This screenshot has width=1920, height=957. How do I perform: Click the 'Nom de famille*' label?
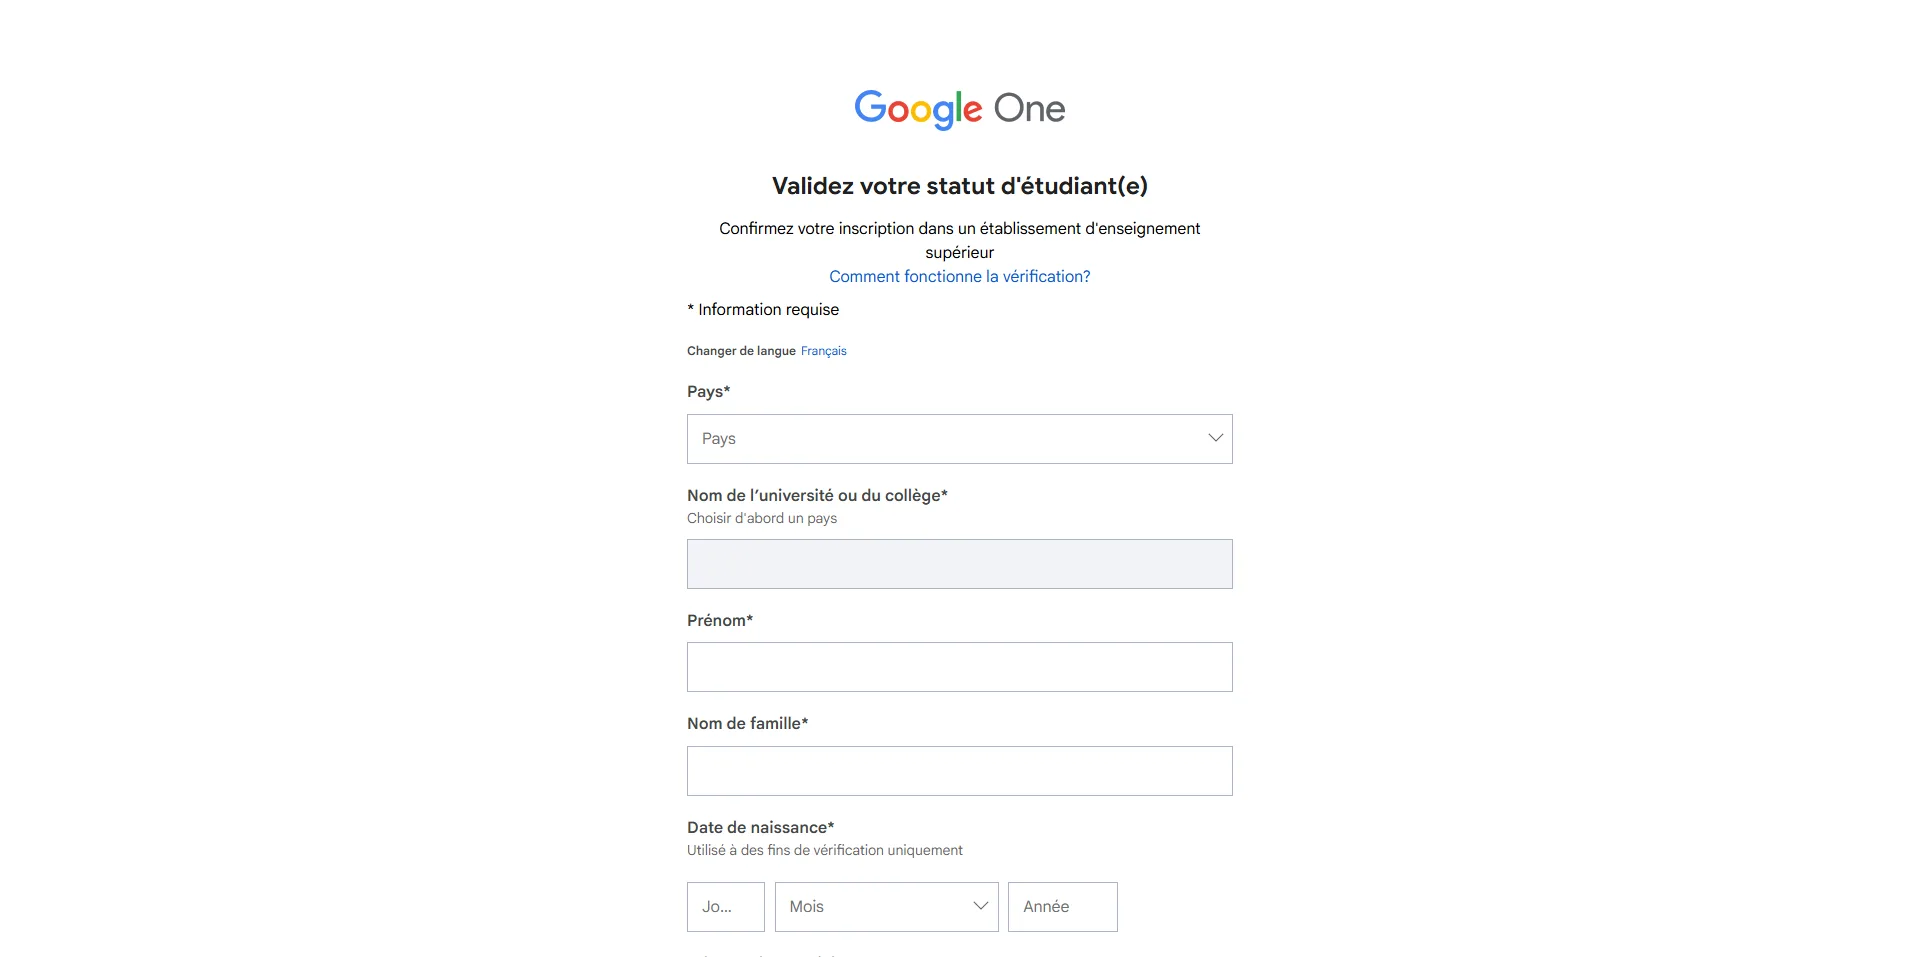point(747,724)
